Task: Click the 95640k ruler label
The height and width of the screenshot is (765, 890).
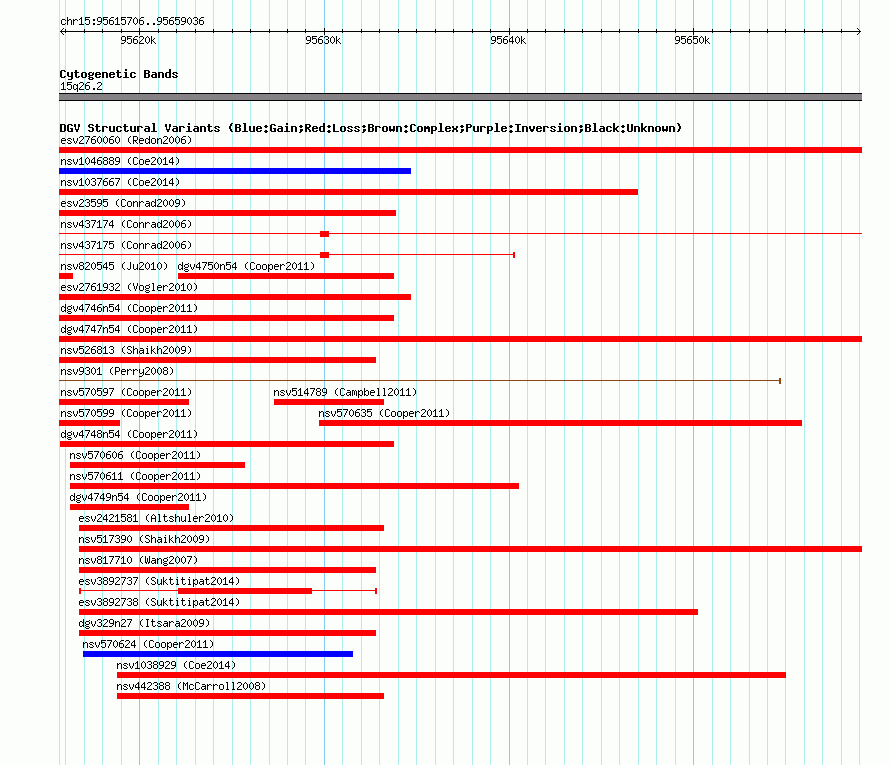Action: pos(508,40)
